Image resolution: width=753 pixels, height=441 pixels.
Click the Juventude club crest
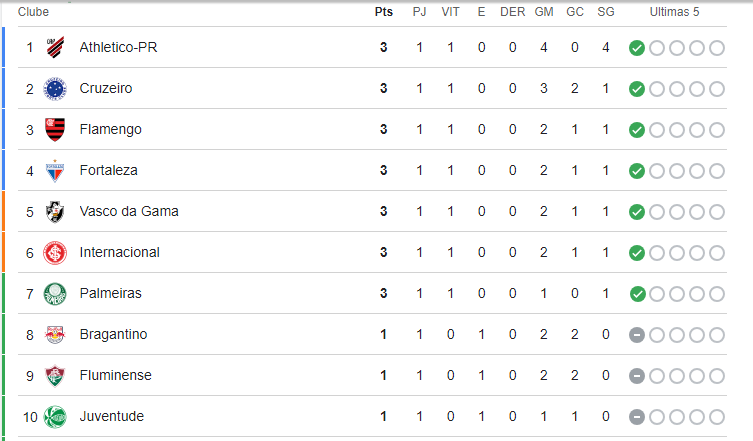pos(55,416)
